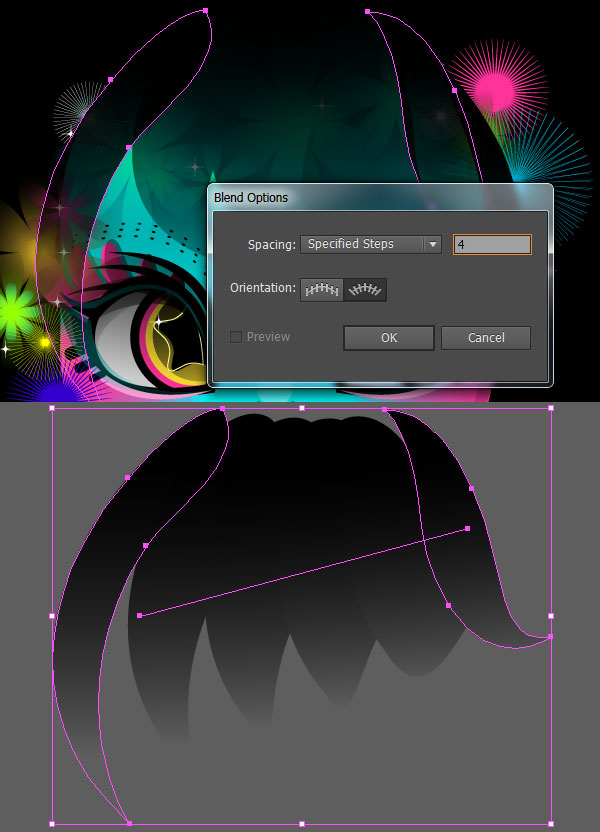
Task: Click the top-right corner bounding box handle
Action: pos(551,408)
